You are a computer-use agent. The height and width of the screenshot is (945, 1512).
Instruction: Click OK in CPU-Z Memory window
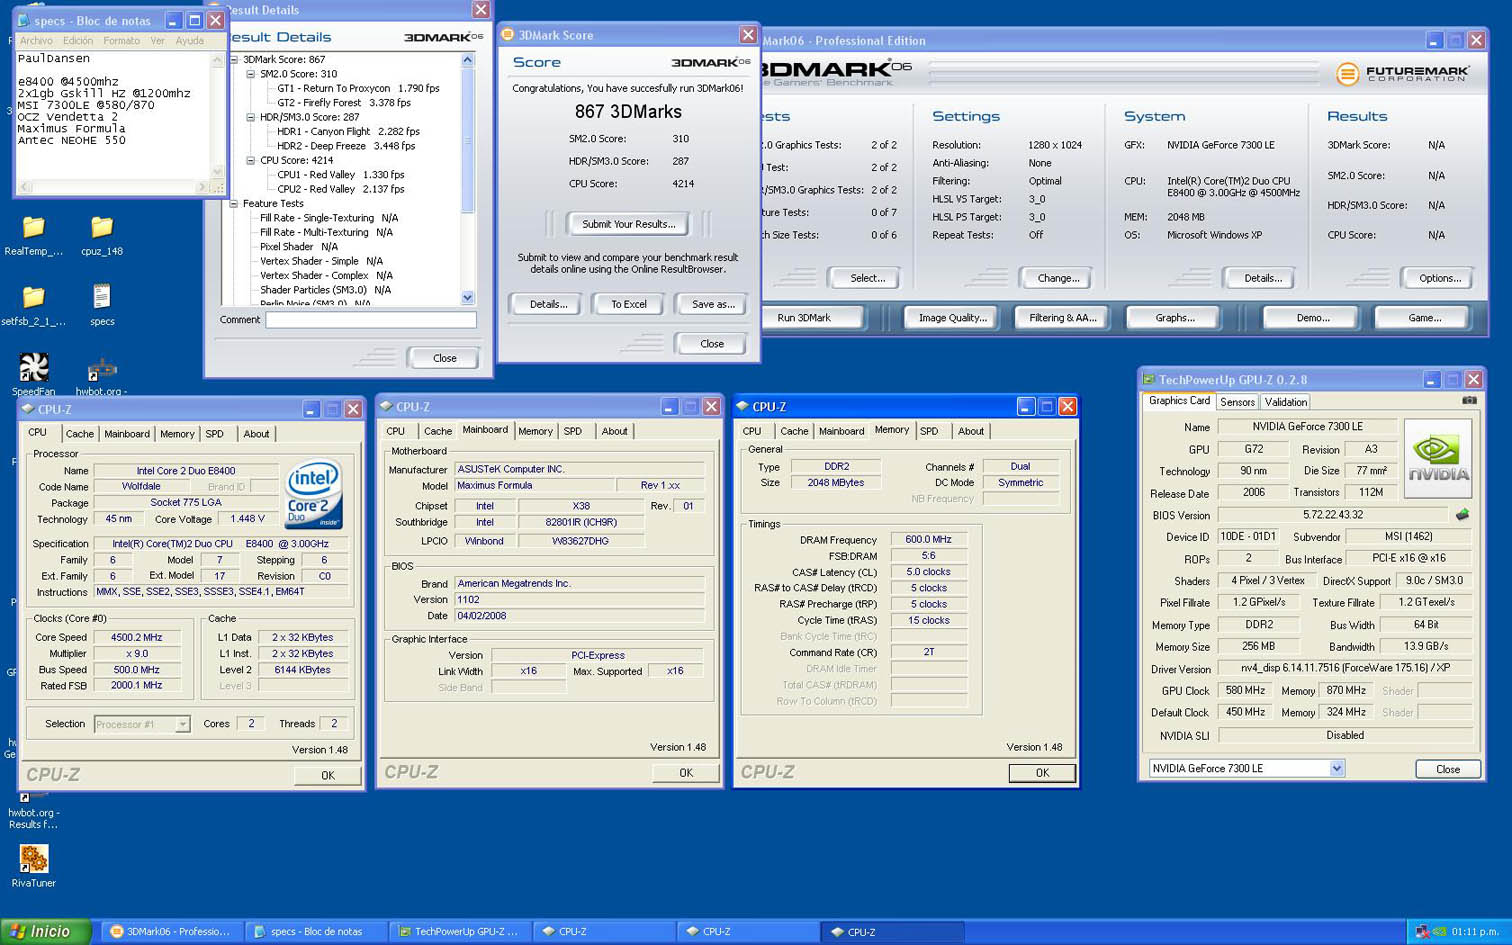point(1042,773)
